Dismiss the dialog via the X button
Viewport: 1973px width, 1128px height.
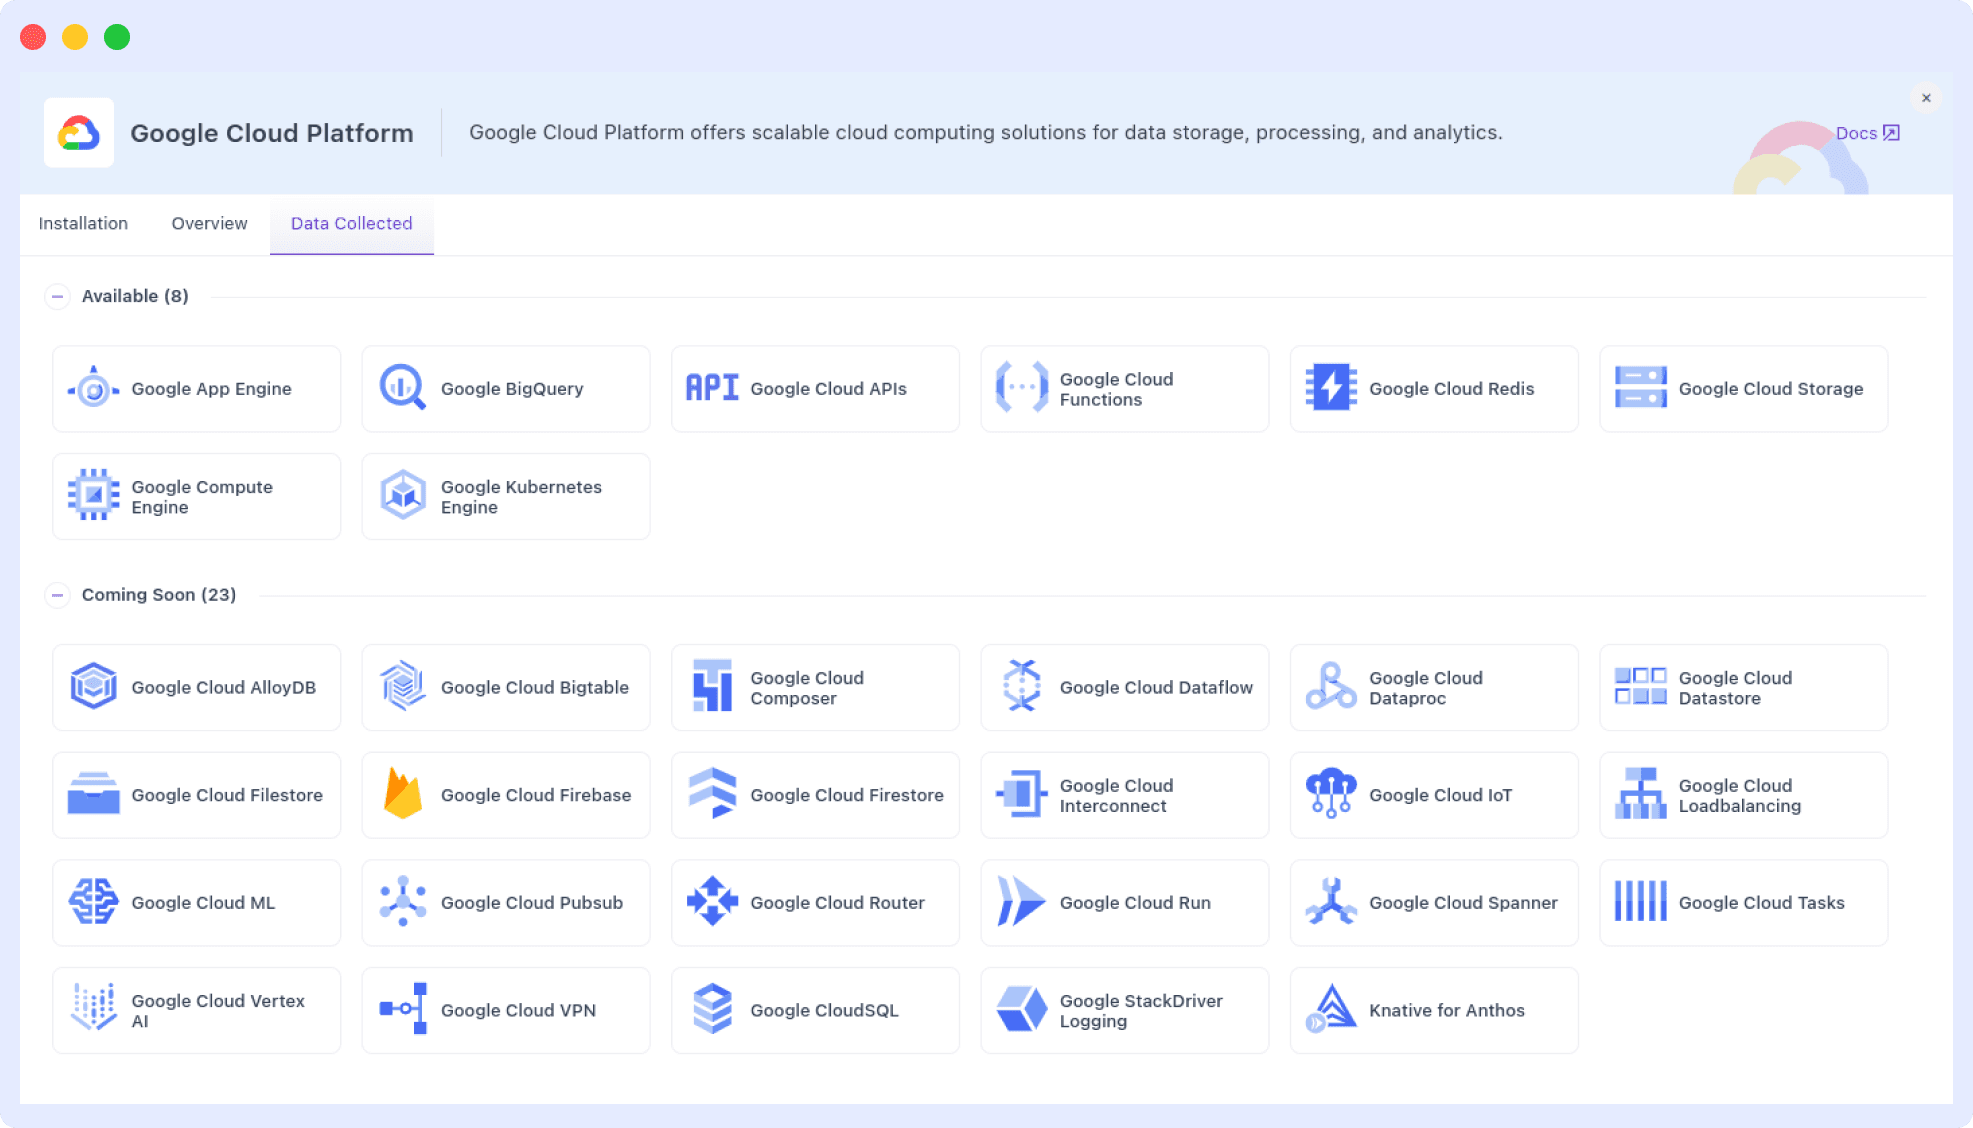(1926, 97)
